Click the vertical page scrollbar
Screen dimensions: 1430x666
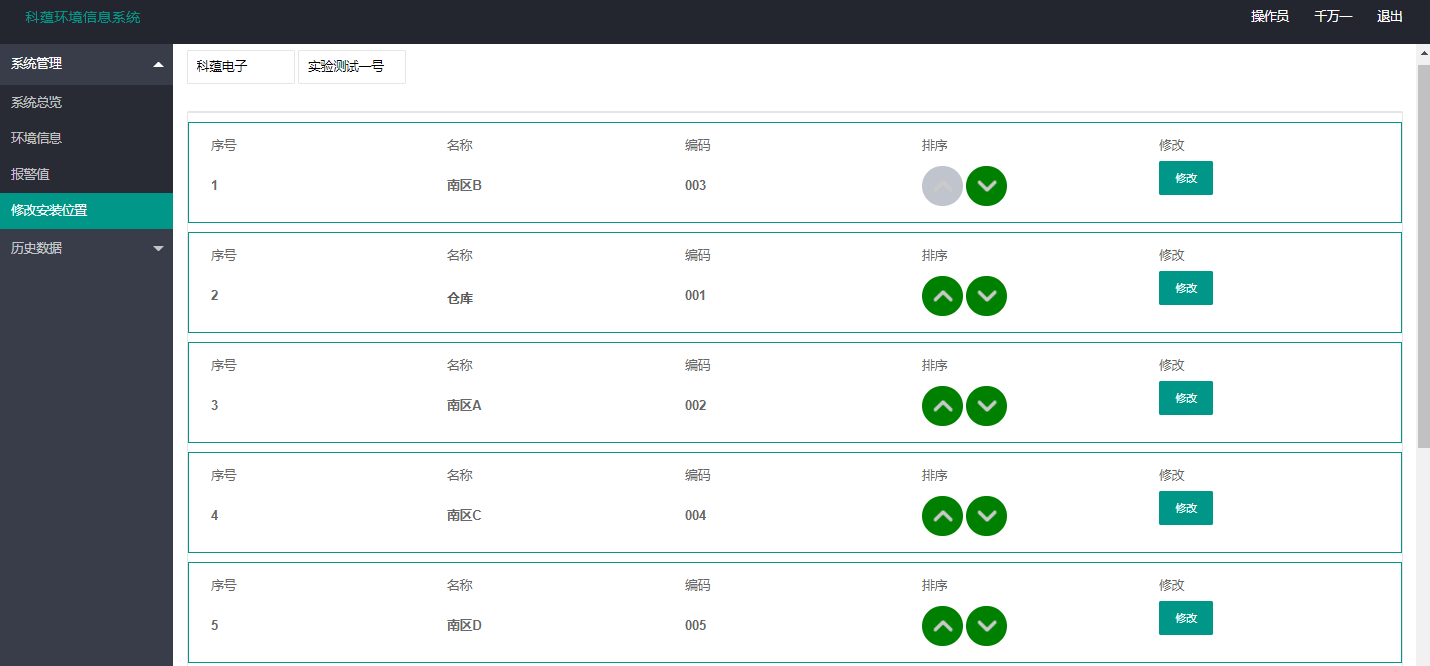click(1423, 250)
